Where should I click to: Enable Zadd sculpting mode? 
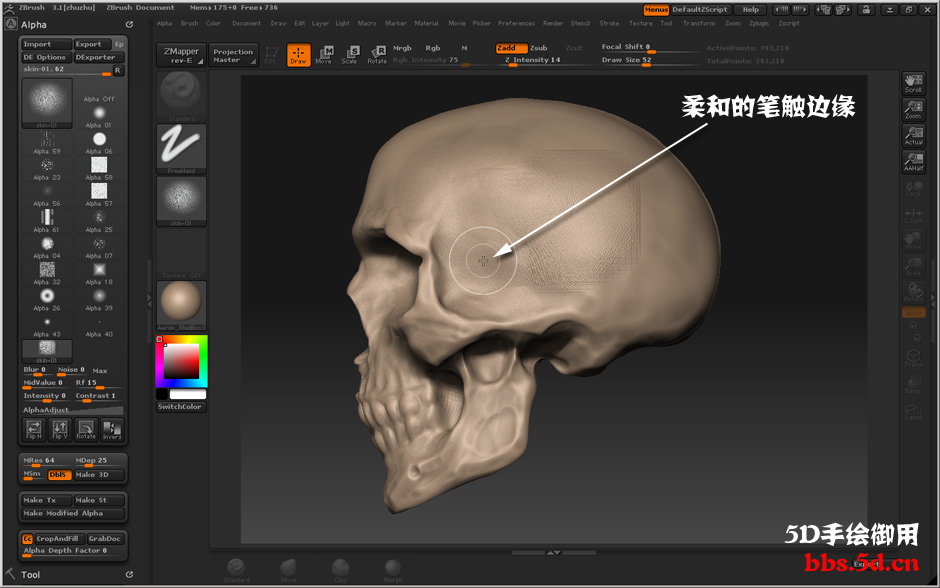click(x=511, y=48)
